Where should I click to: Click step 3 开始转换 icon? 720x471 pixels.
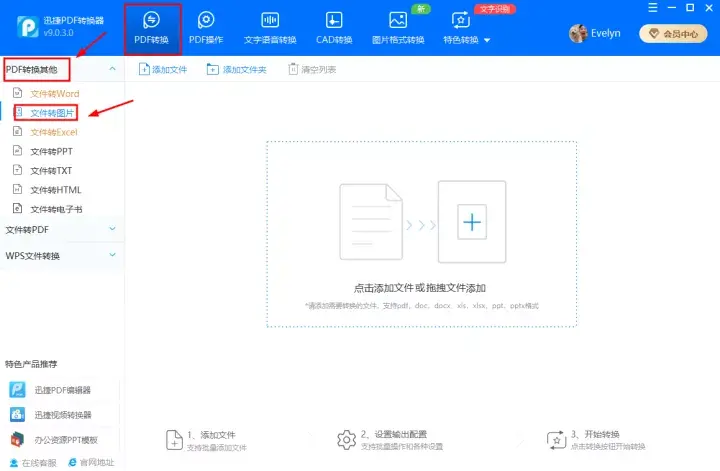click(x=556, y=440)
